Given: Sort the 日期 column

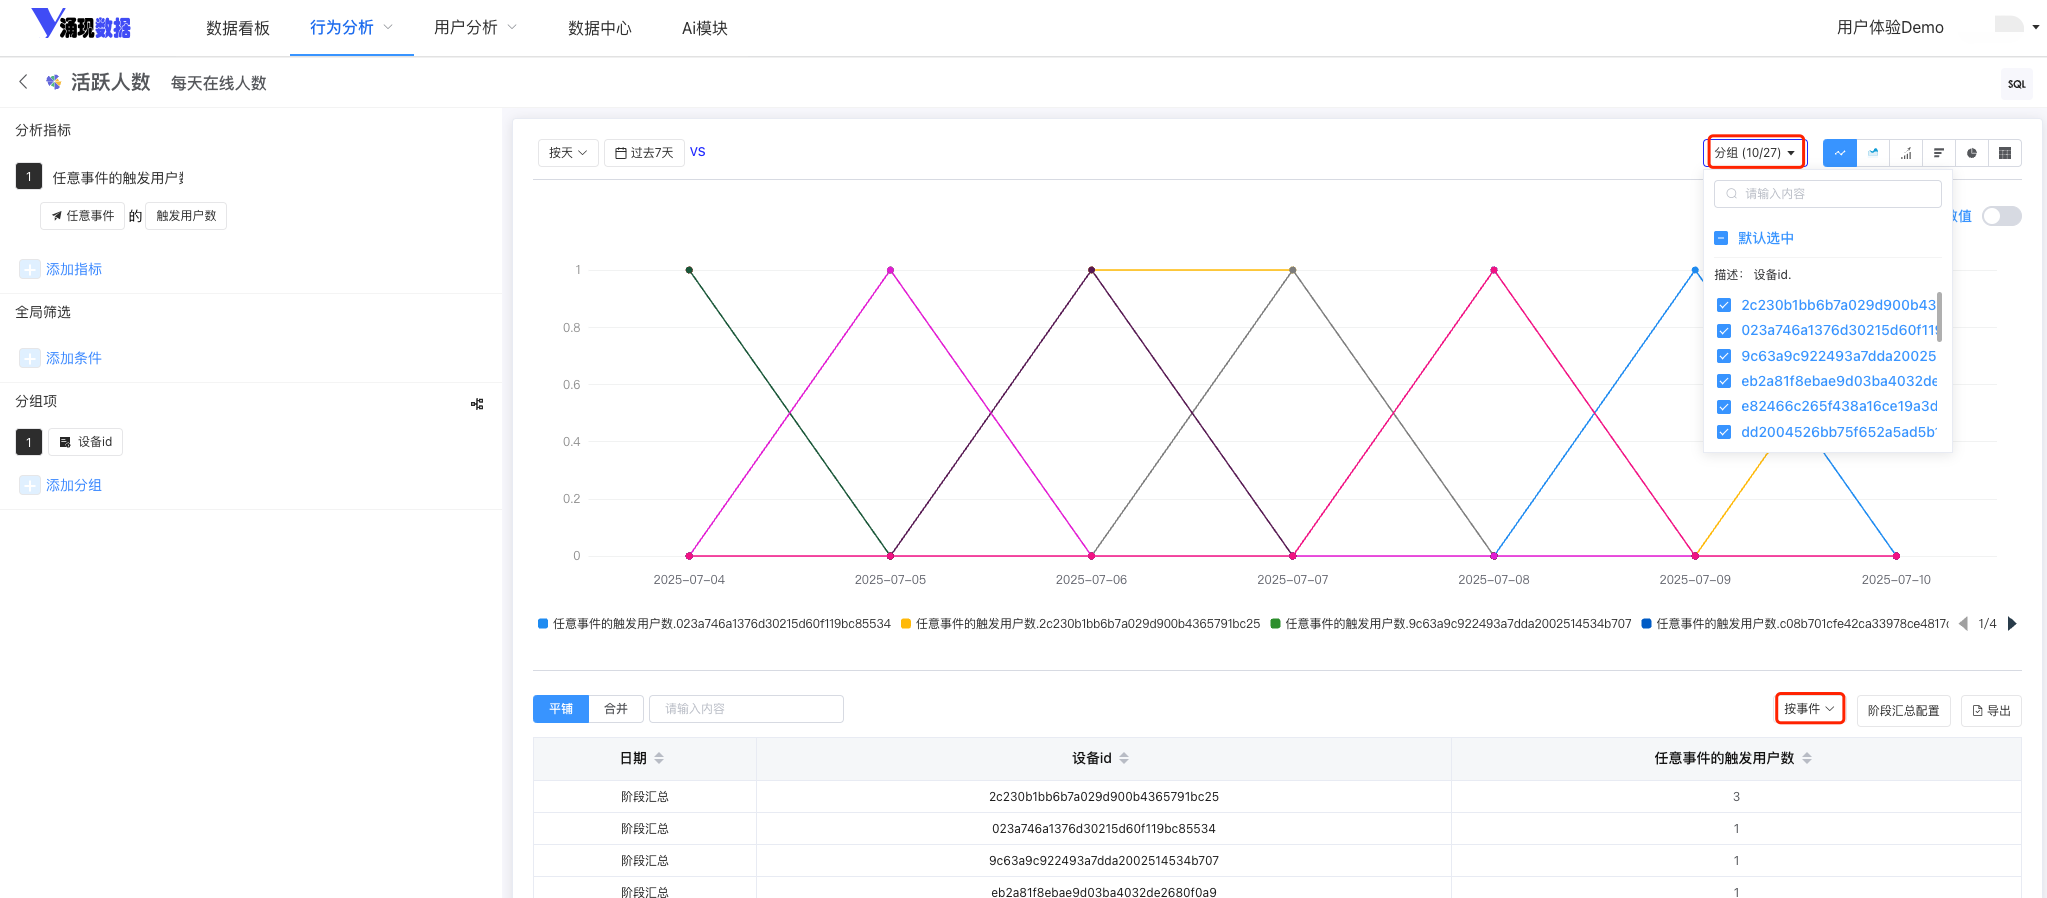Looking at the screenshot, I should tap(659, 759).
